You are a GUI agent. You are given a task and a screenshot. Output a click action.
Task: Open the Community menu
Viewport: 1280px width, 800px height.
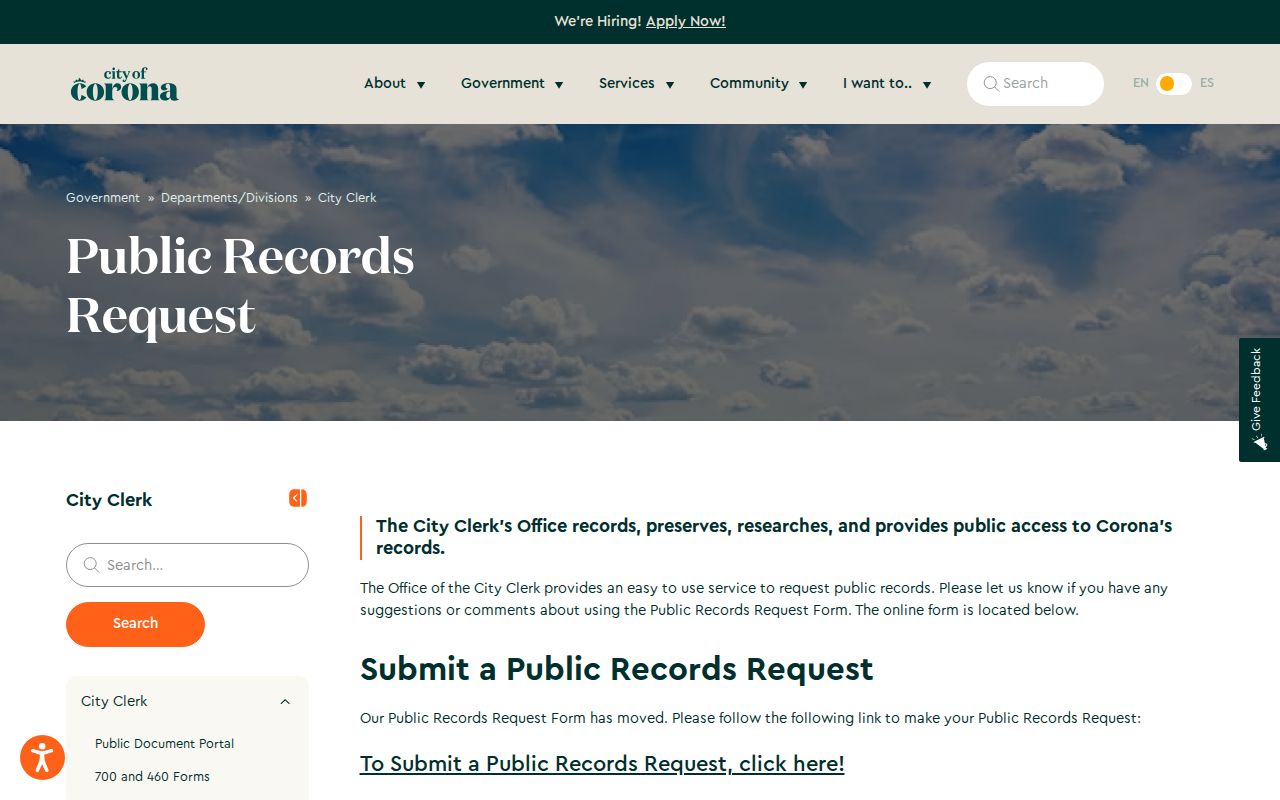click(758, 84)
